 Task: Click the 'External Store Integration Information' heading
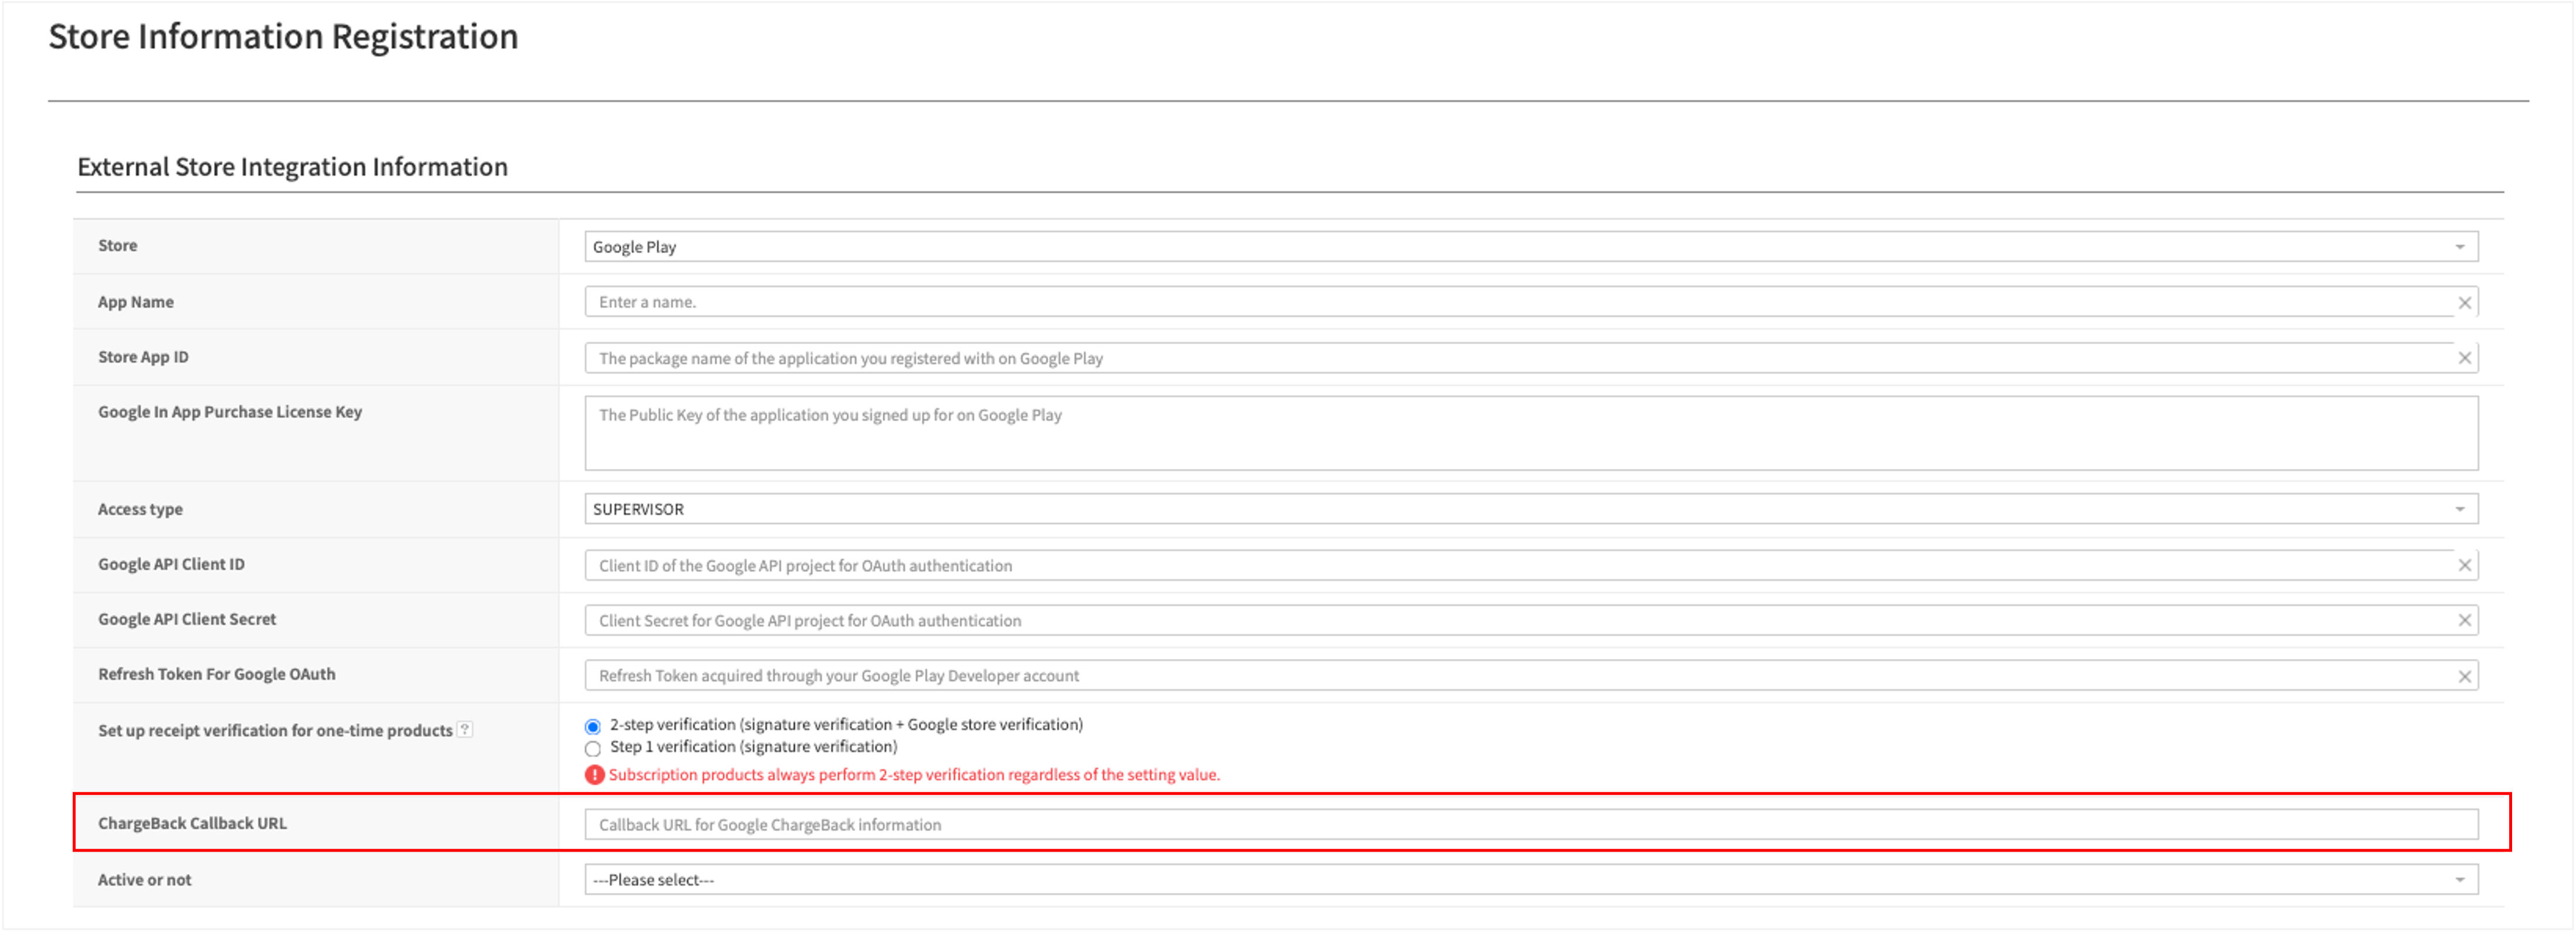pos(292,167)
